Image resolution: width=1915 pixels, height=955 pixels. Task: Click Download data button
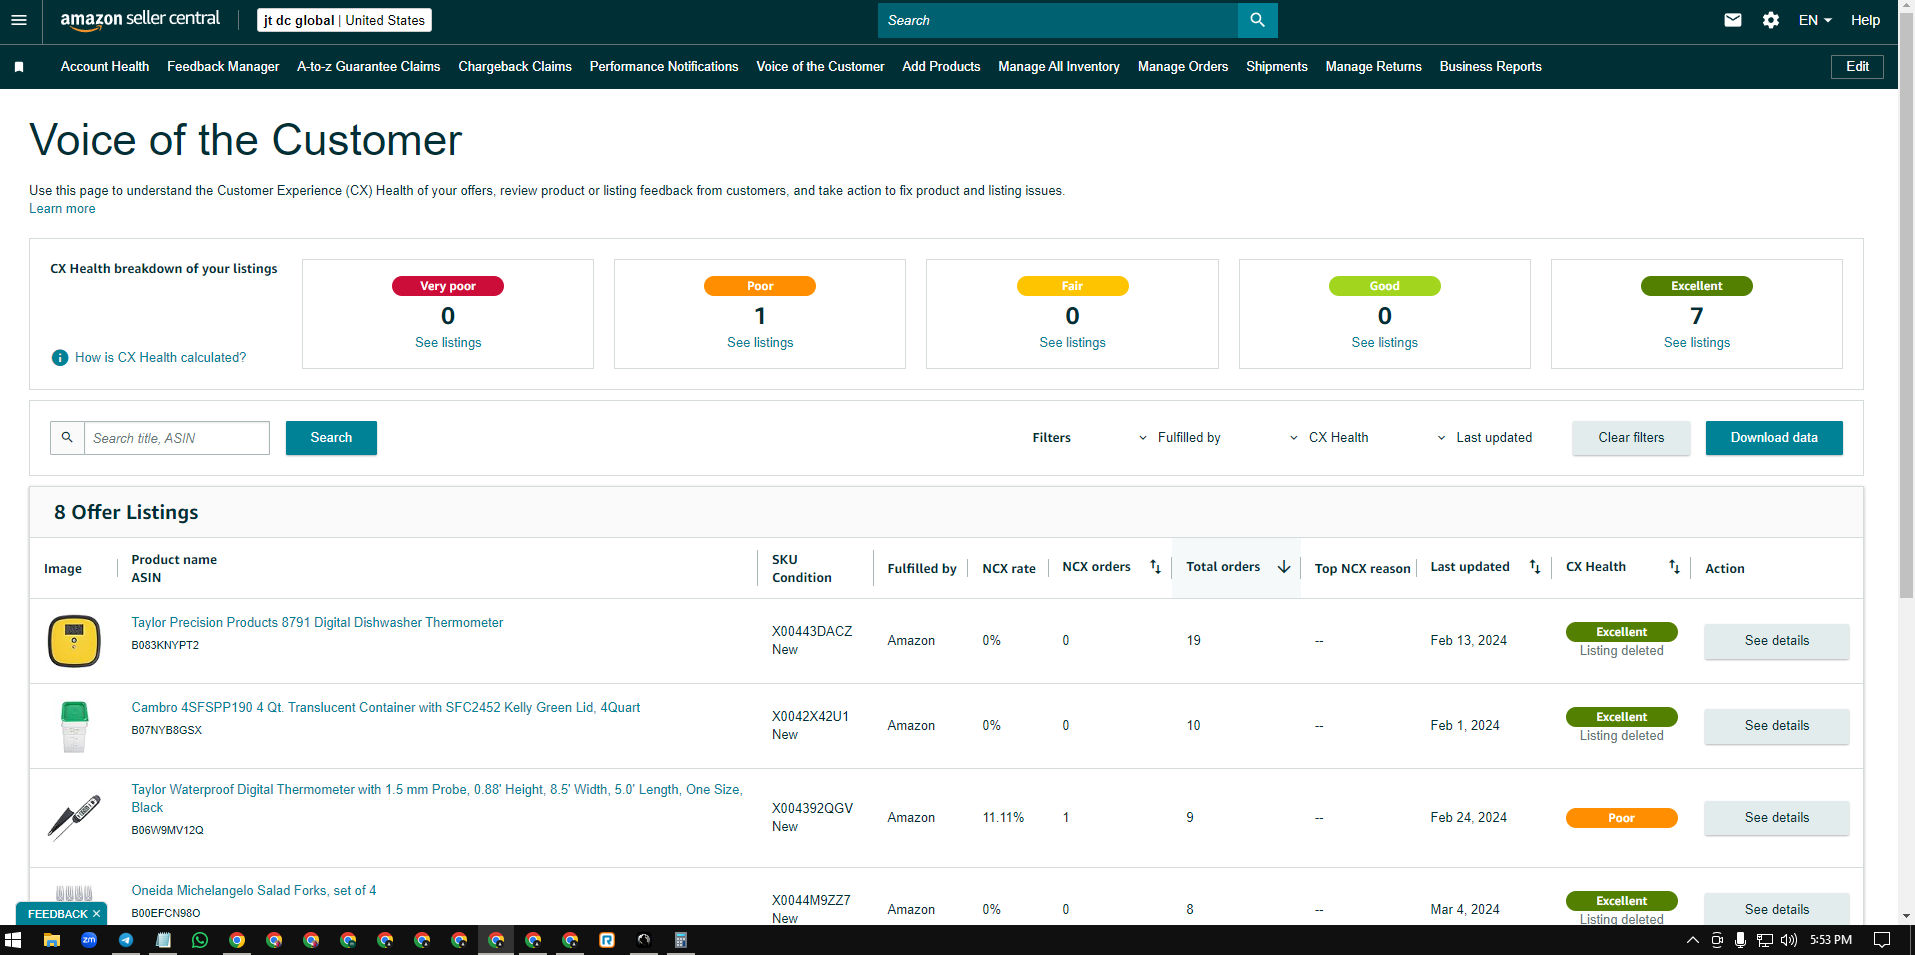(x=1774, y=438)
